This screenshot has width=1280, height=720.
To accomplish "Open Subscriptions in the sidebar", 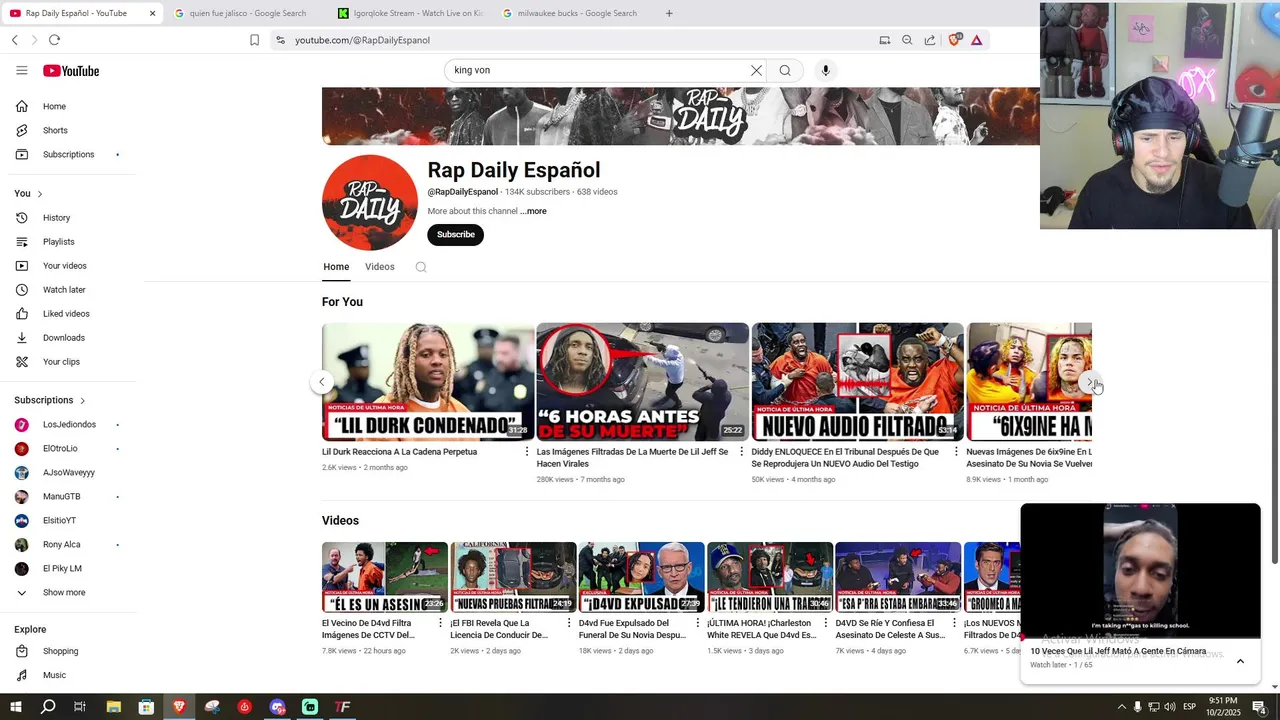I will pos(70,154).
